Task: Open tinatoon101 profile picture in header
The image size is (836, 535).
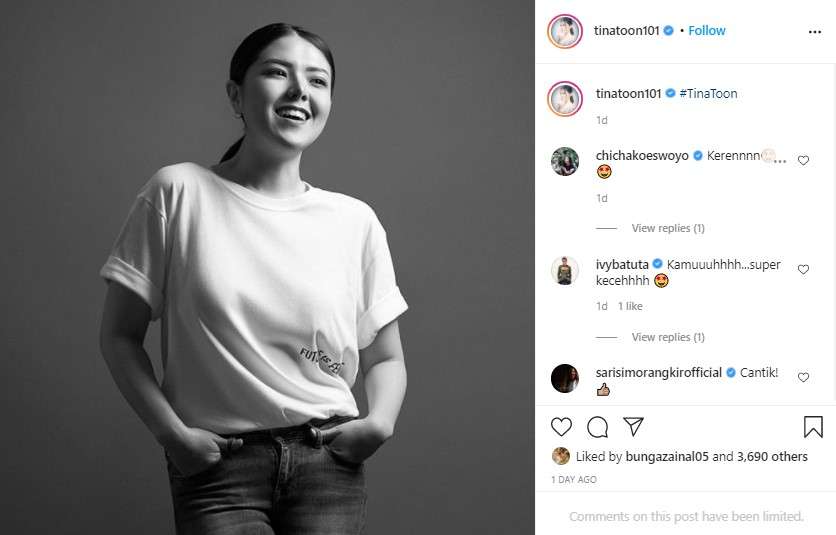Action: 565,31
